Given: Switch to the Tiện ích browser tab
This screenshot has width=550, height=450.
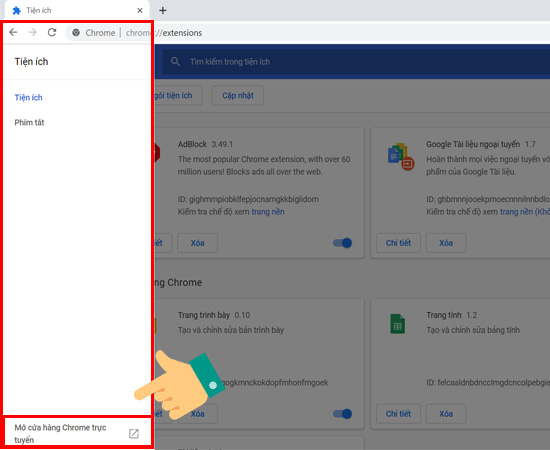Looking at the screenshot, I should click(77, 11).
